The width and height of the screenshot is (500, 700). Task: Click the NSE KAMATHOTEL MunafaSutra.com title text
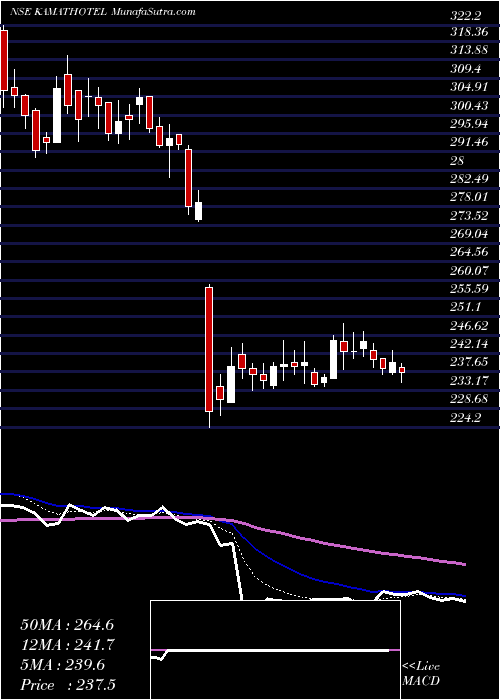[103, 12]
